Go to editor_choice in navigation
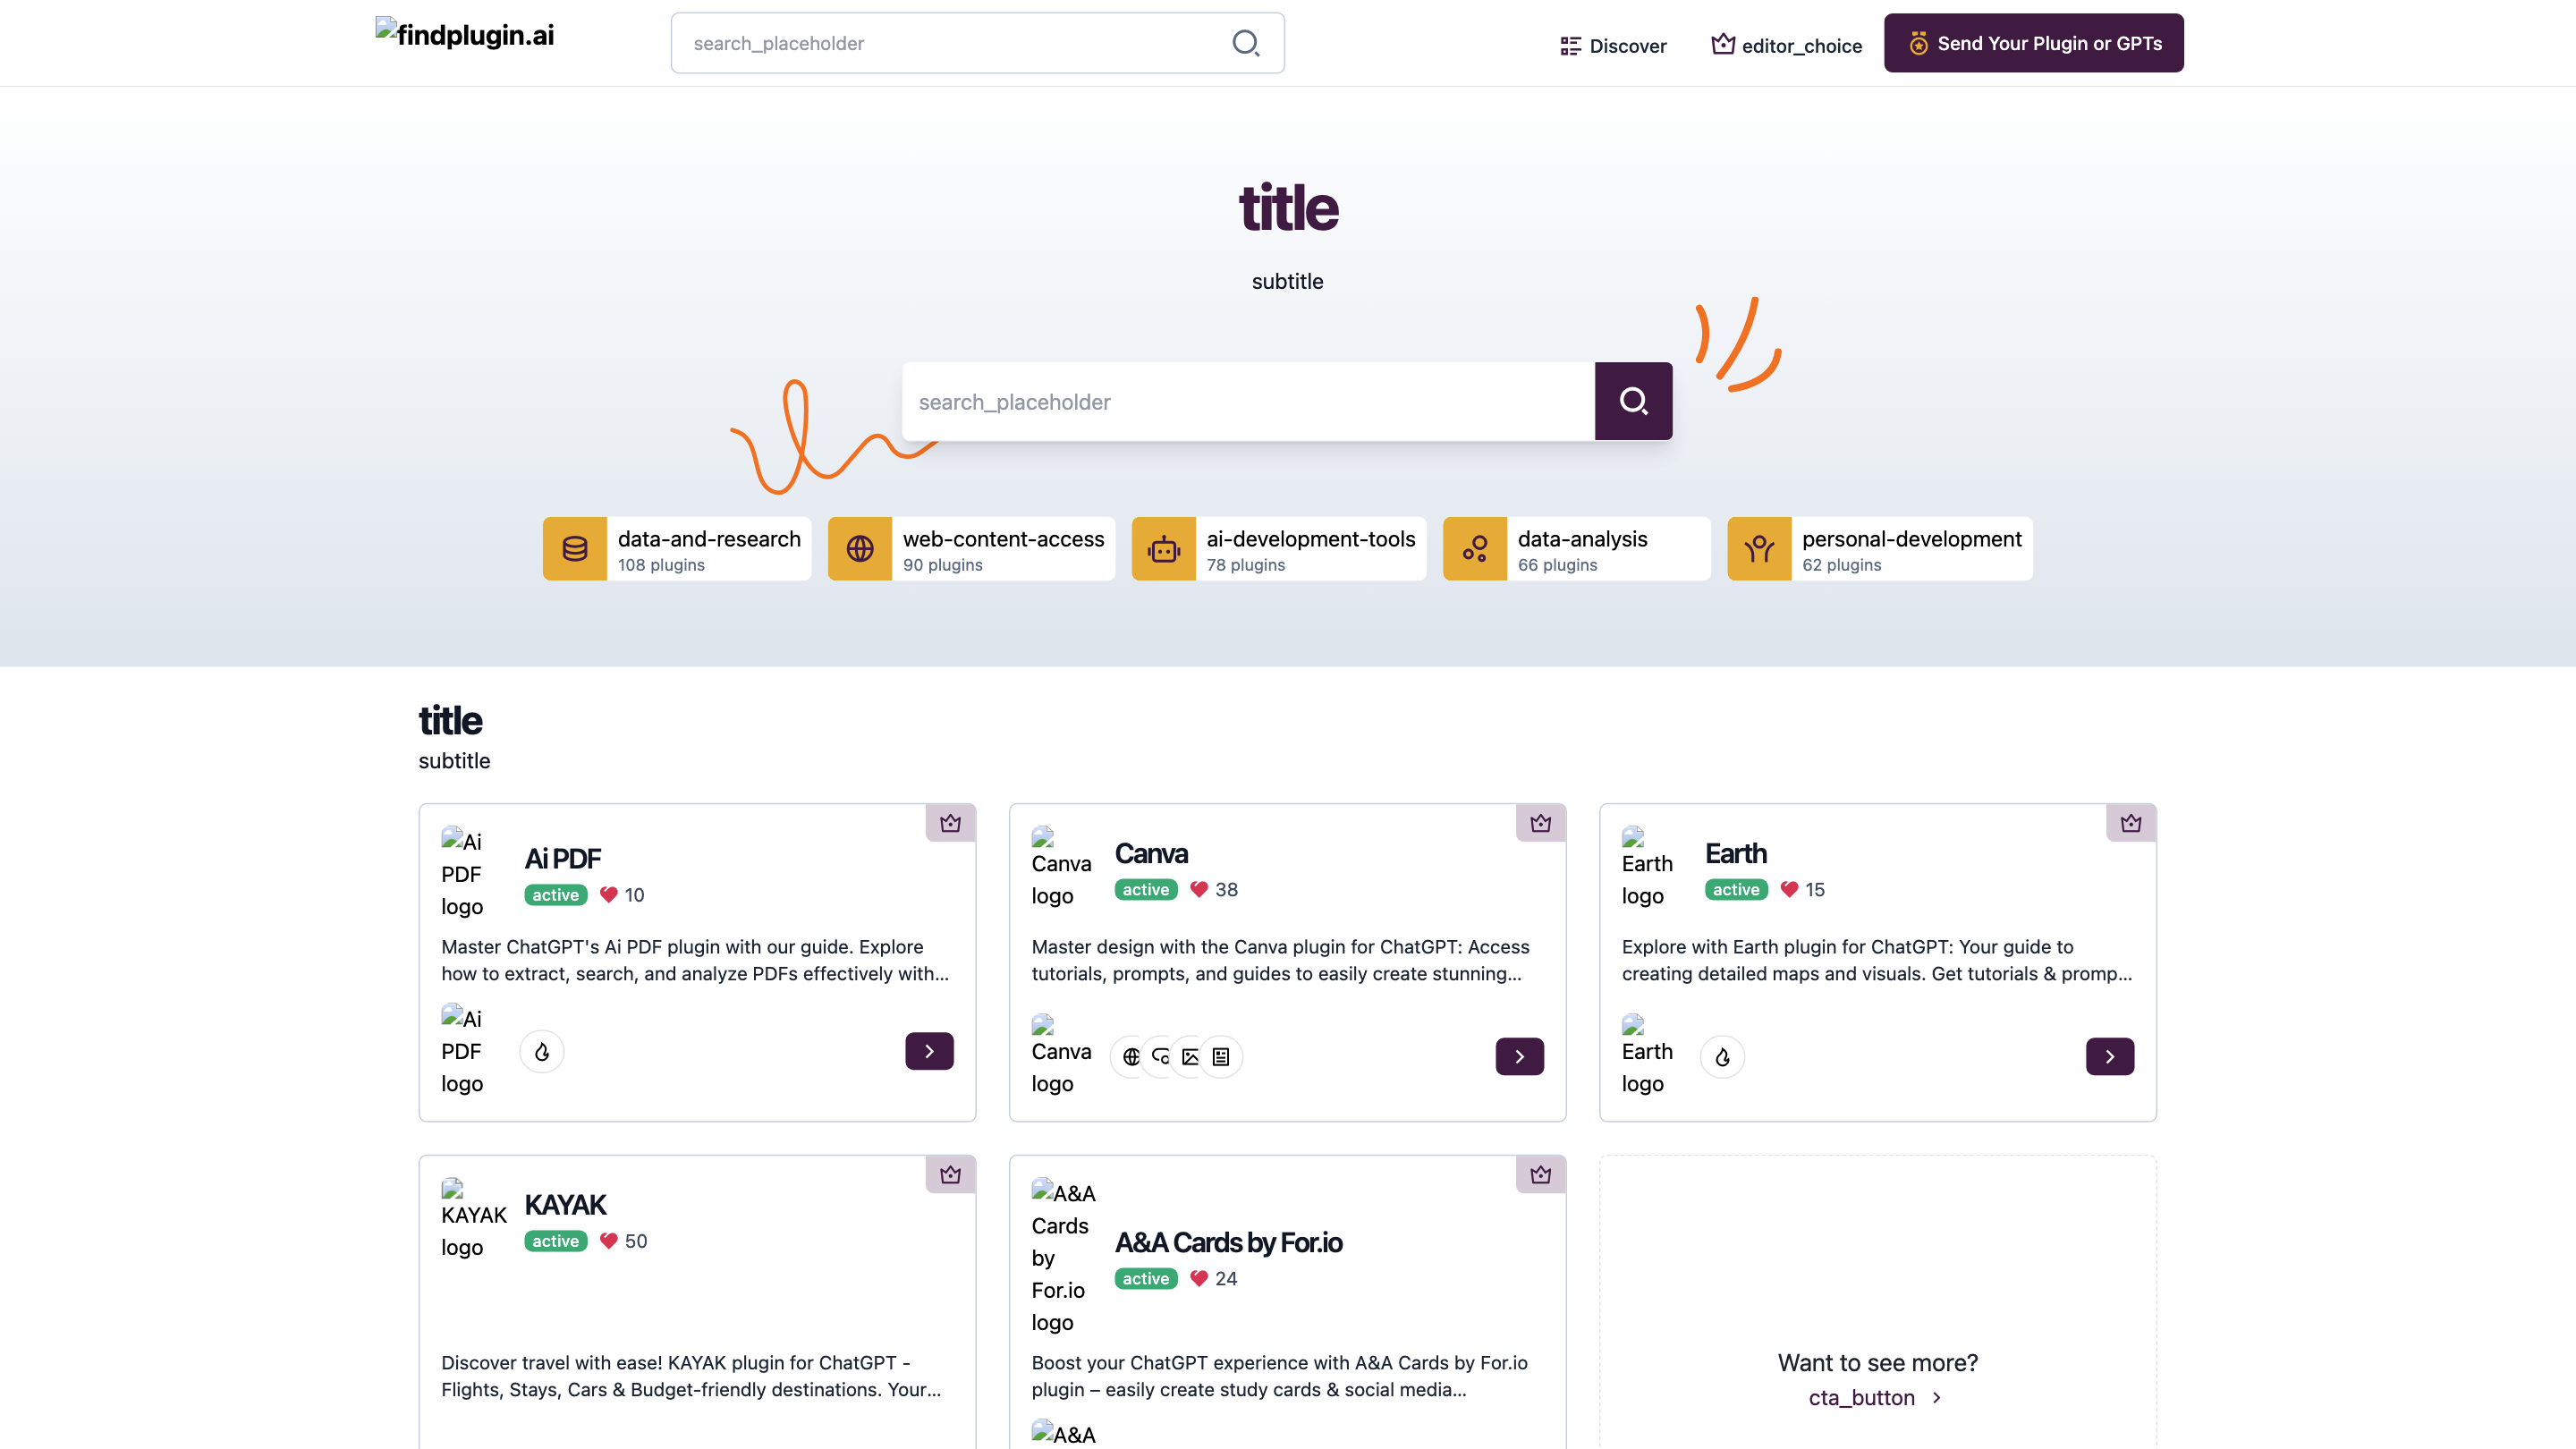This screenshot has height=1449, width=2576. coord(1787,46)
